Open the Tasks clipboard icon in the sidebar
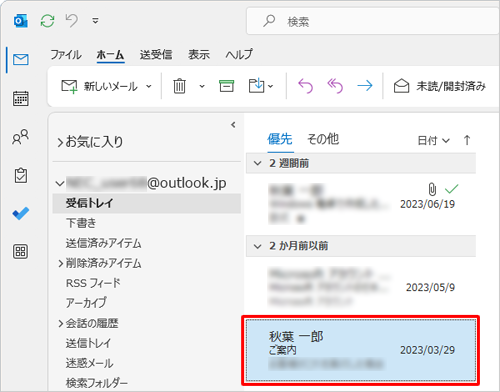This screenshot has height=392, width=500. click(x=21, y=175)
